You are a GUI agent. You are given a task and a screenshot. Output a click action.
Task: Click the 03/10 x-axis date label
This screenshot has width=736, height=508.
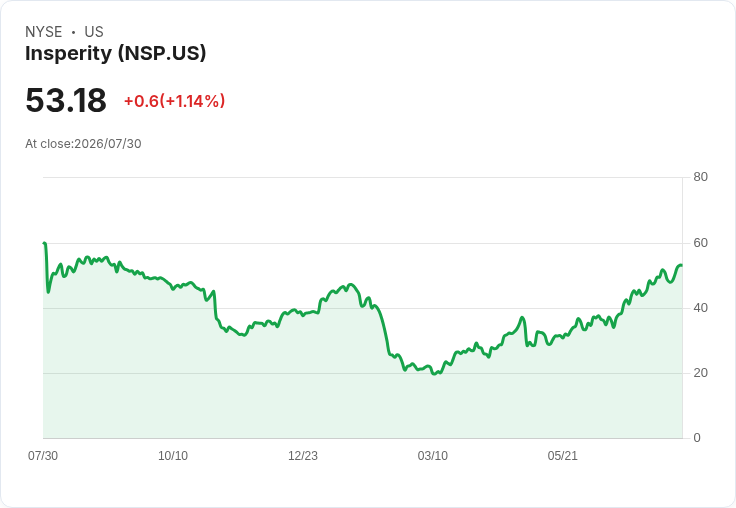coord(433,456)
